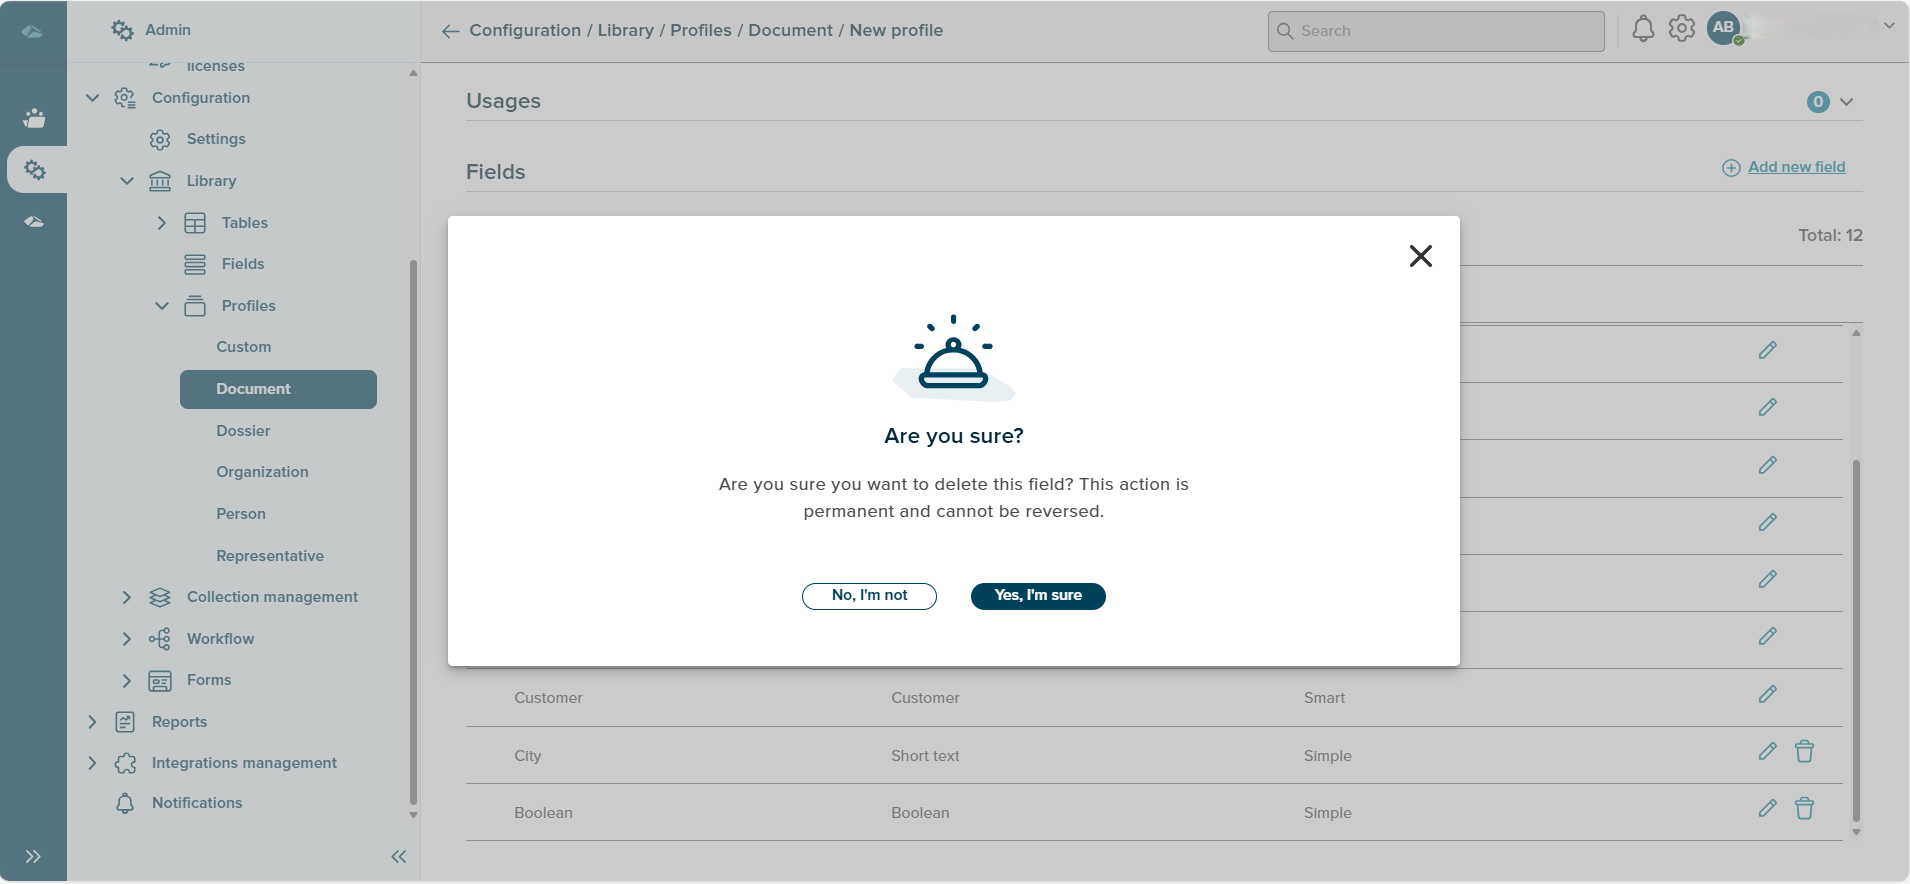Open the notifications bell in header

[1642, 29]
